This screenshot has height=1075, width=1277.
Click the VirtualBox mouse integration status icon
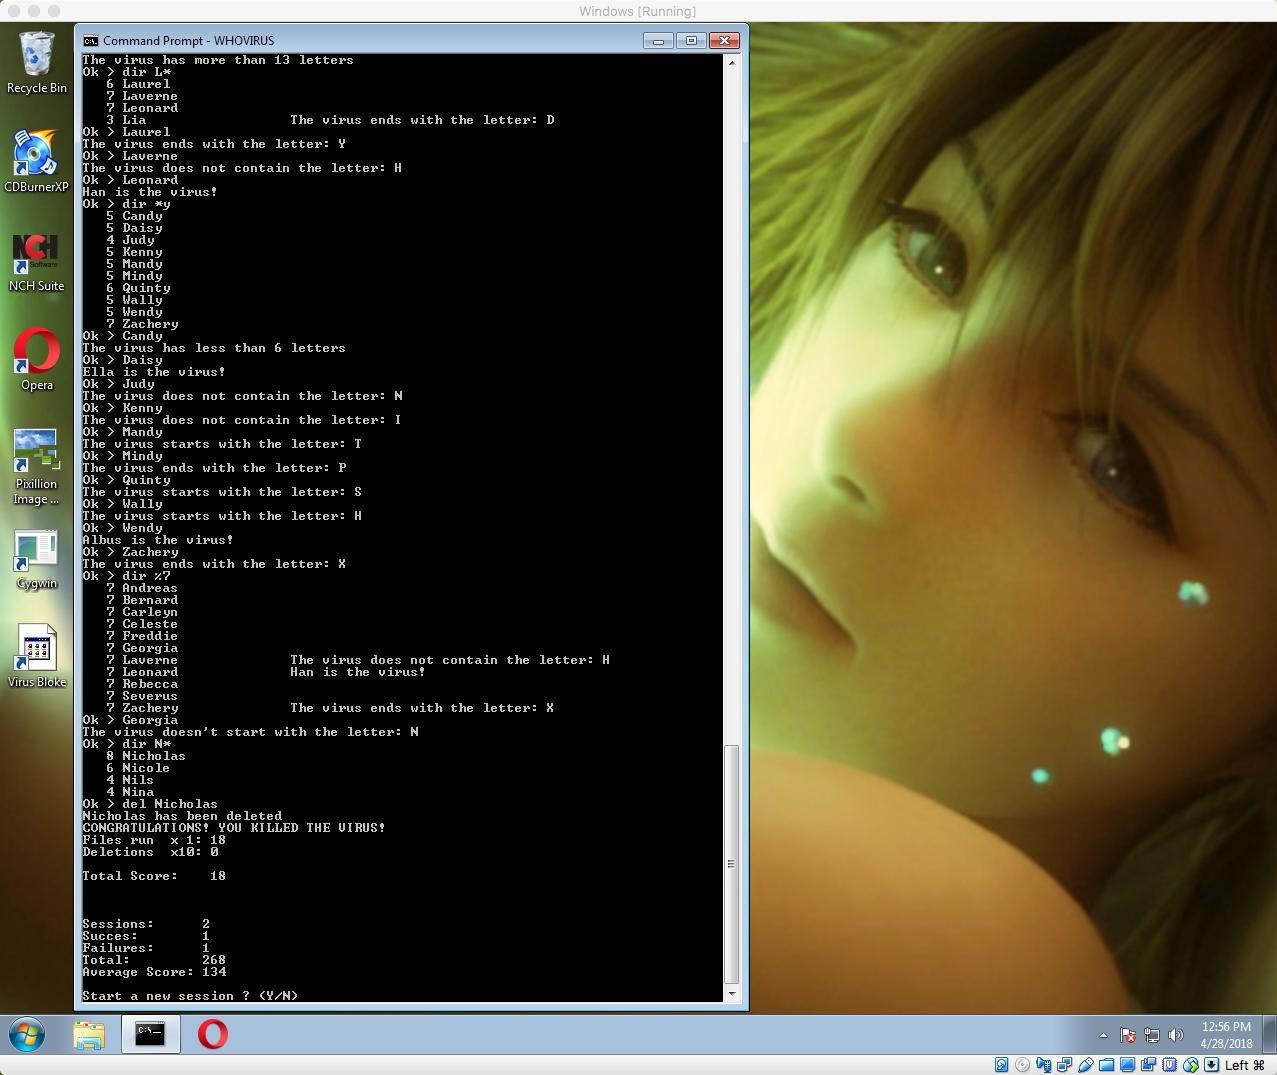pos(1190,1065)
